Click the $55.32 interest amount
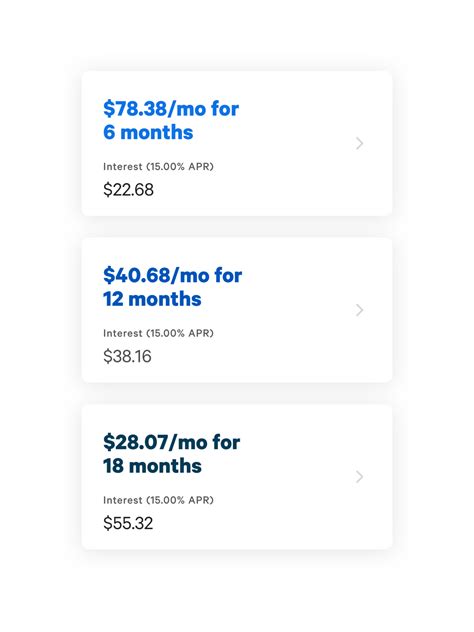 click(128, 523)
